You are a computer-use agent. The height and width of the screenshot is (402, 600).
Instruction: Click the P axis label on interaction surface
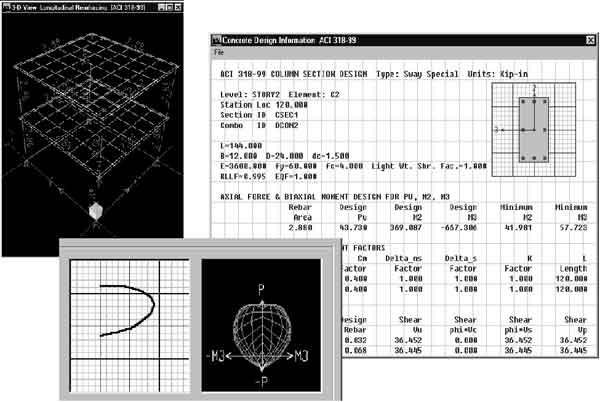[261, 290]
